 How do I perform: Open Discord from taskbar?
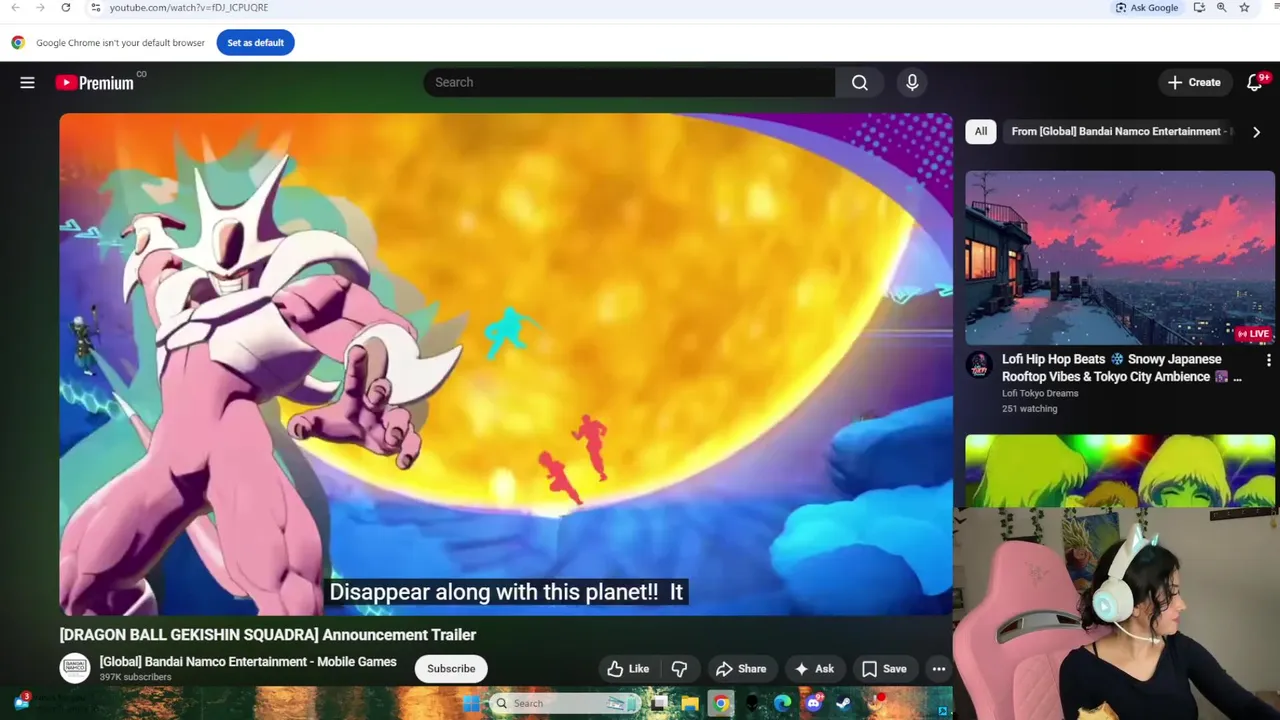[813, 704]
